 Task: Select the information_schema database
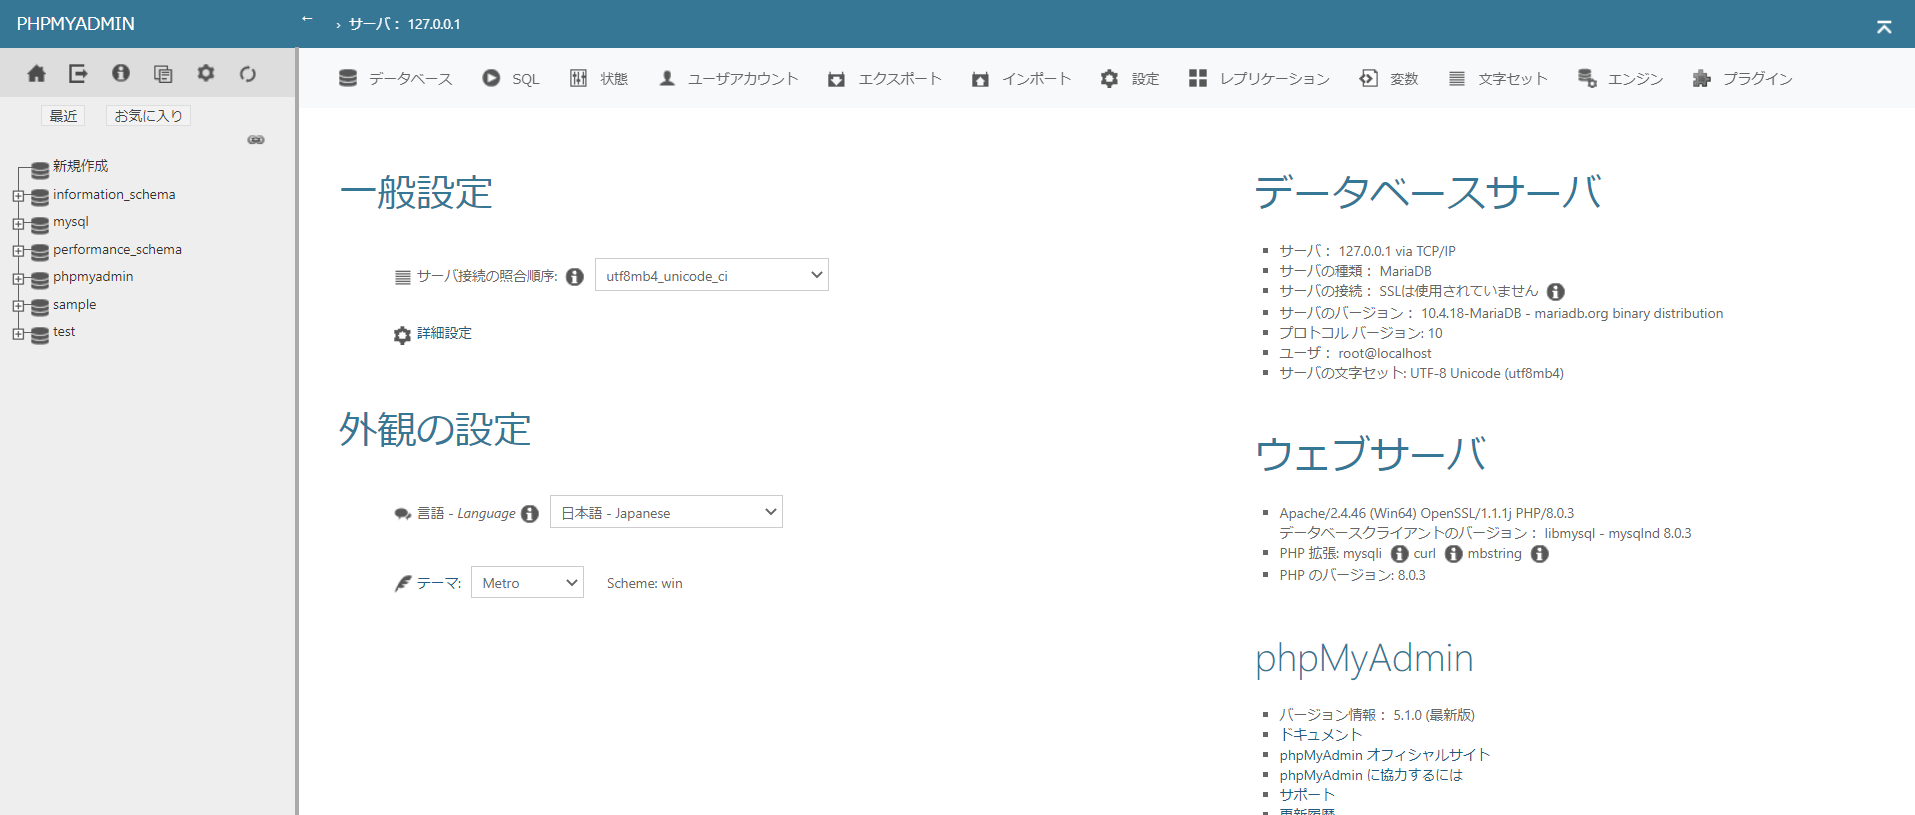(x=114, y=195)
